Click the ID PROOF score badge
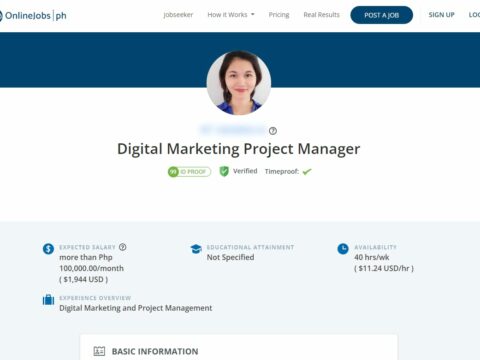 coord(189,172)
